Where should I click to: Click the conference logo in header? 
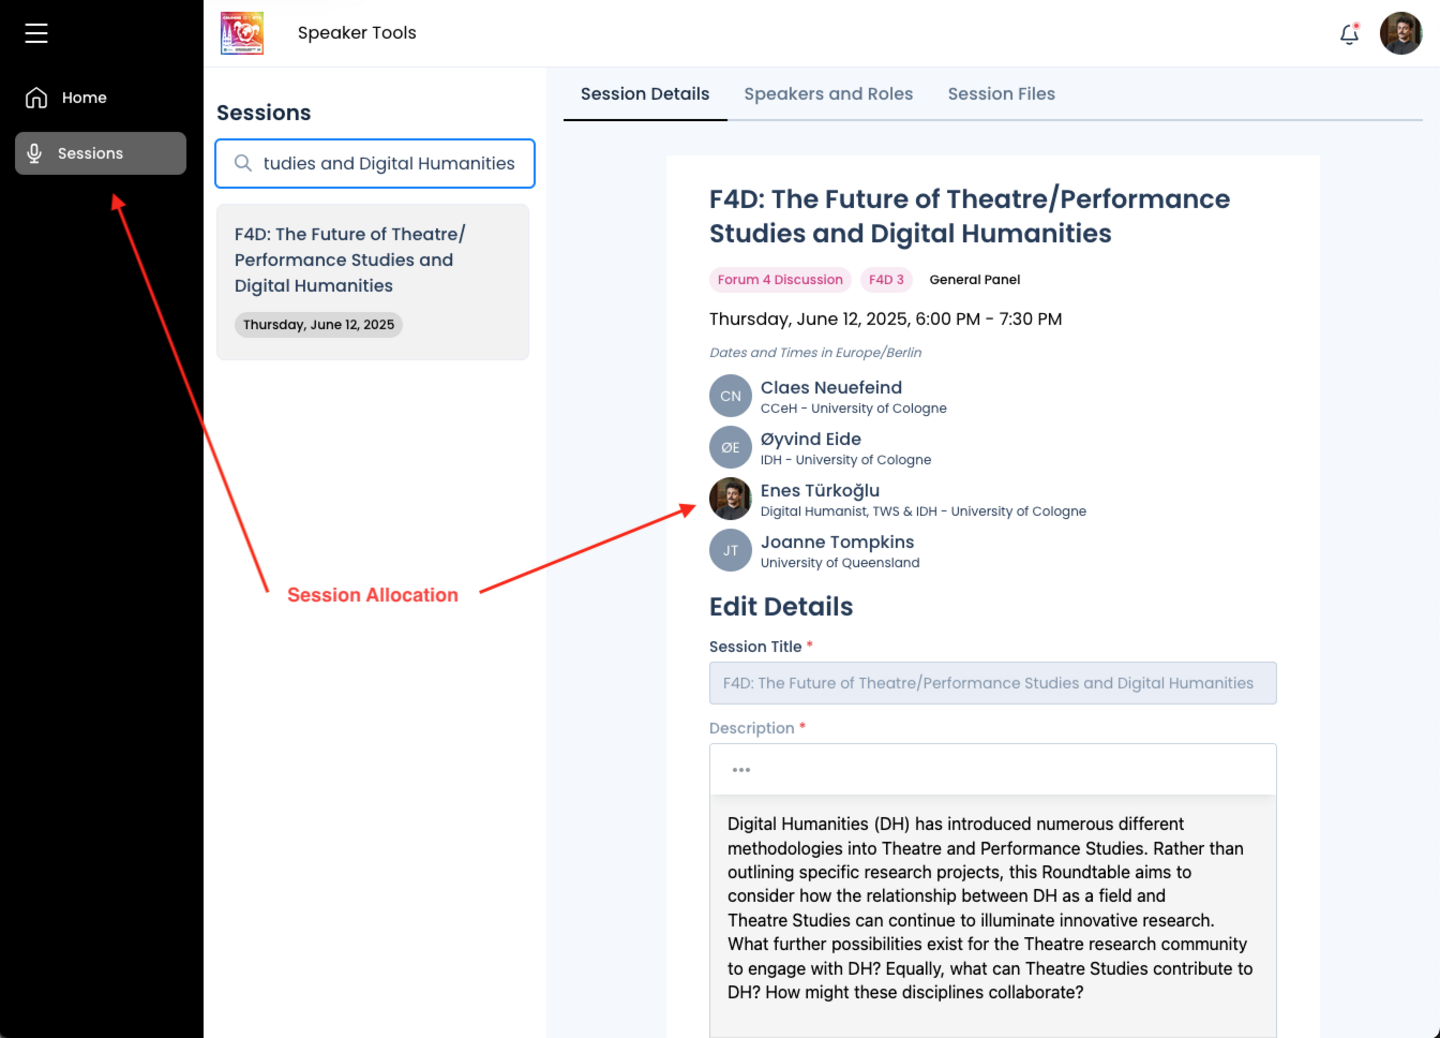(242, 33)
